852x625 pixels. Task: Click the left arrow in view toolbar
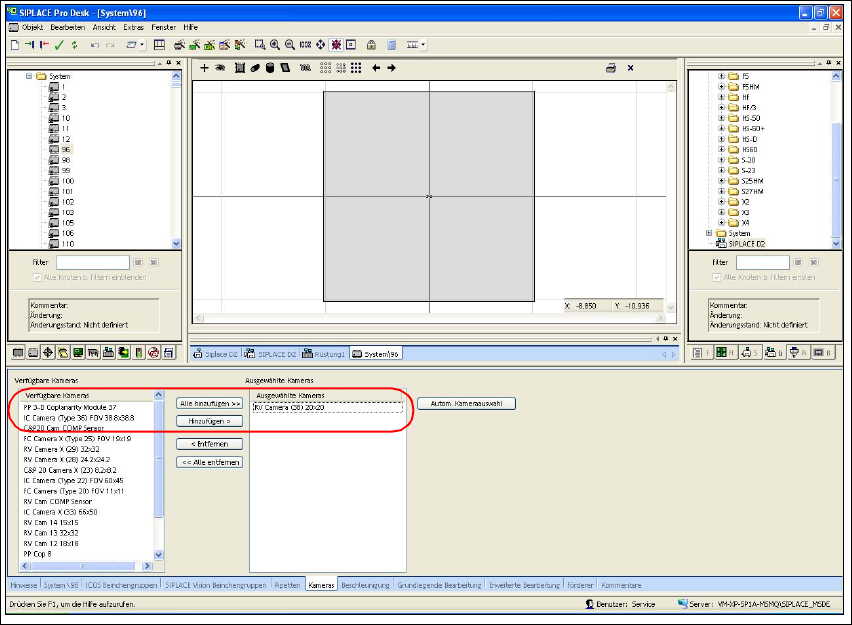(x=376, y=68)
